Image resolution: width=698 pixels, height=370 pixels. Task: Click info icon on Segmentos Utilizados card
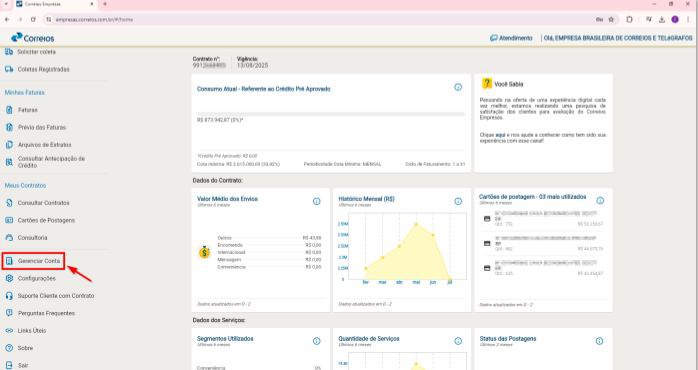point(317,341)
